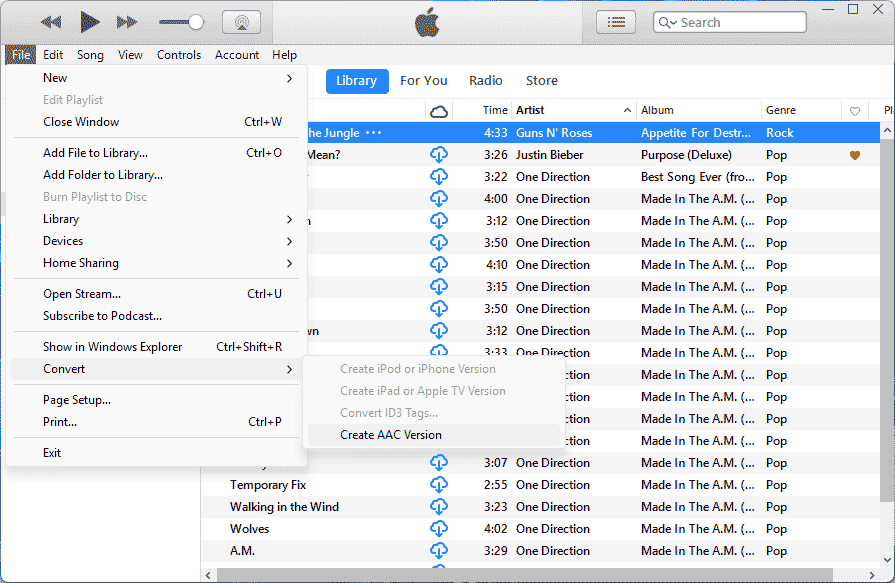Viewport: 895px width, 583px height.
Task: Download the Justin Bieber song from cloud
Action: pos(438,155)
